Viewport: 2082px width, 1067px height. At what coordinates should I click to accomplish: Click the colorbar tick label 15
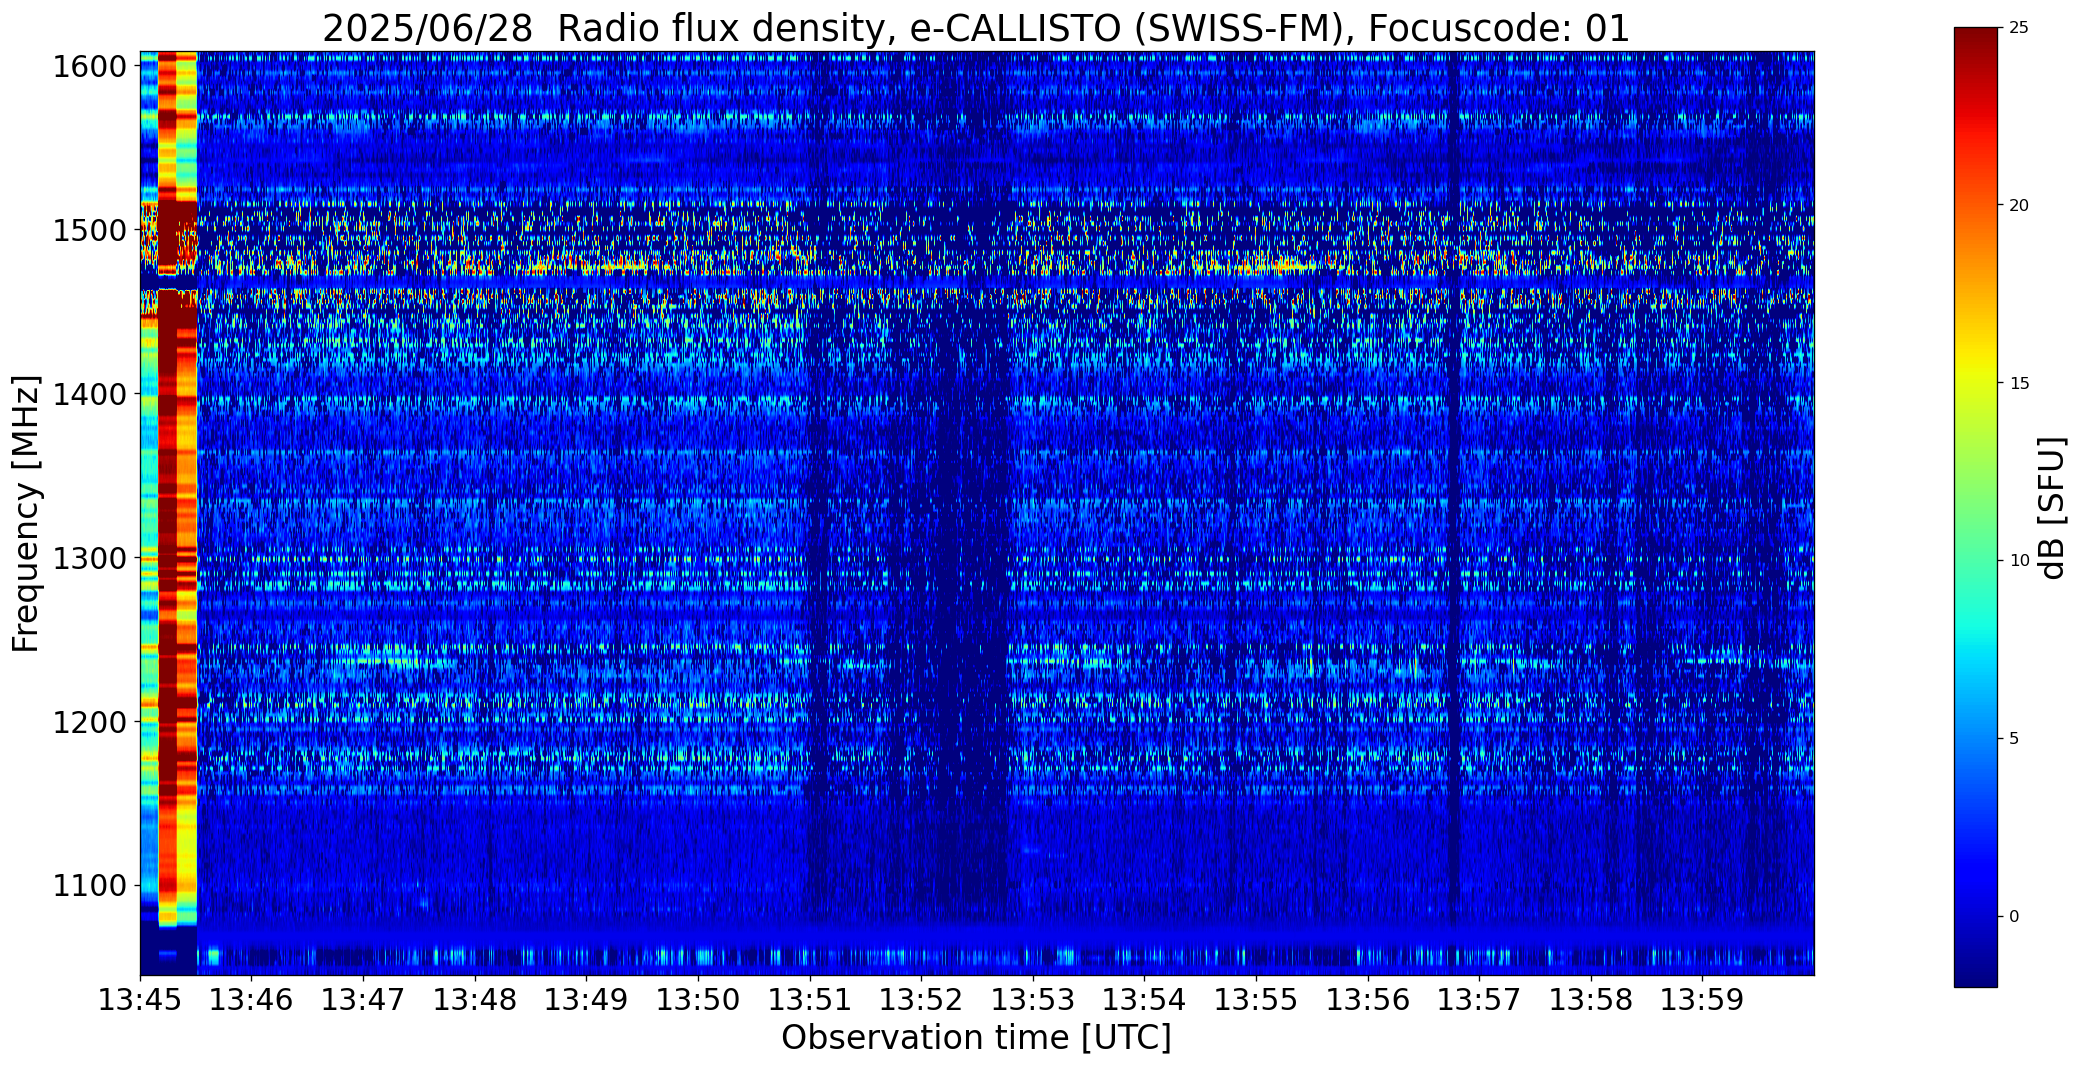tap(2019, 384)
